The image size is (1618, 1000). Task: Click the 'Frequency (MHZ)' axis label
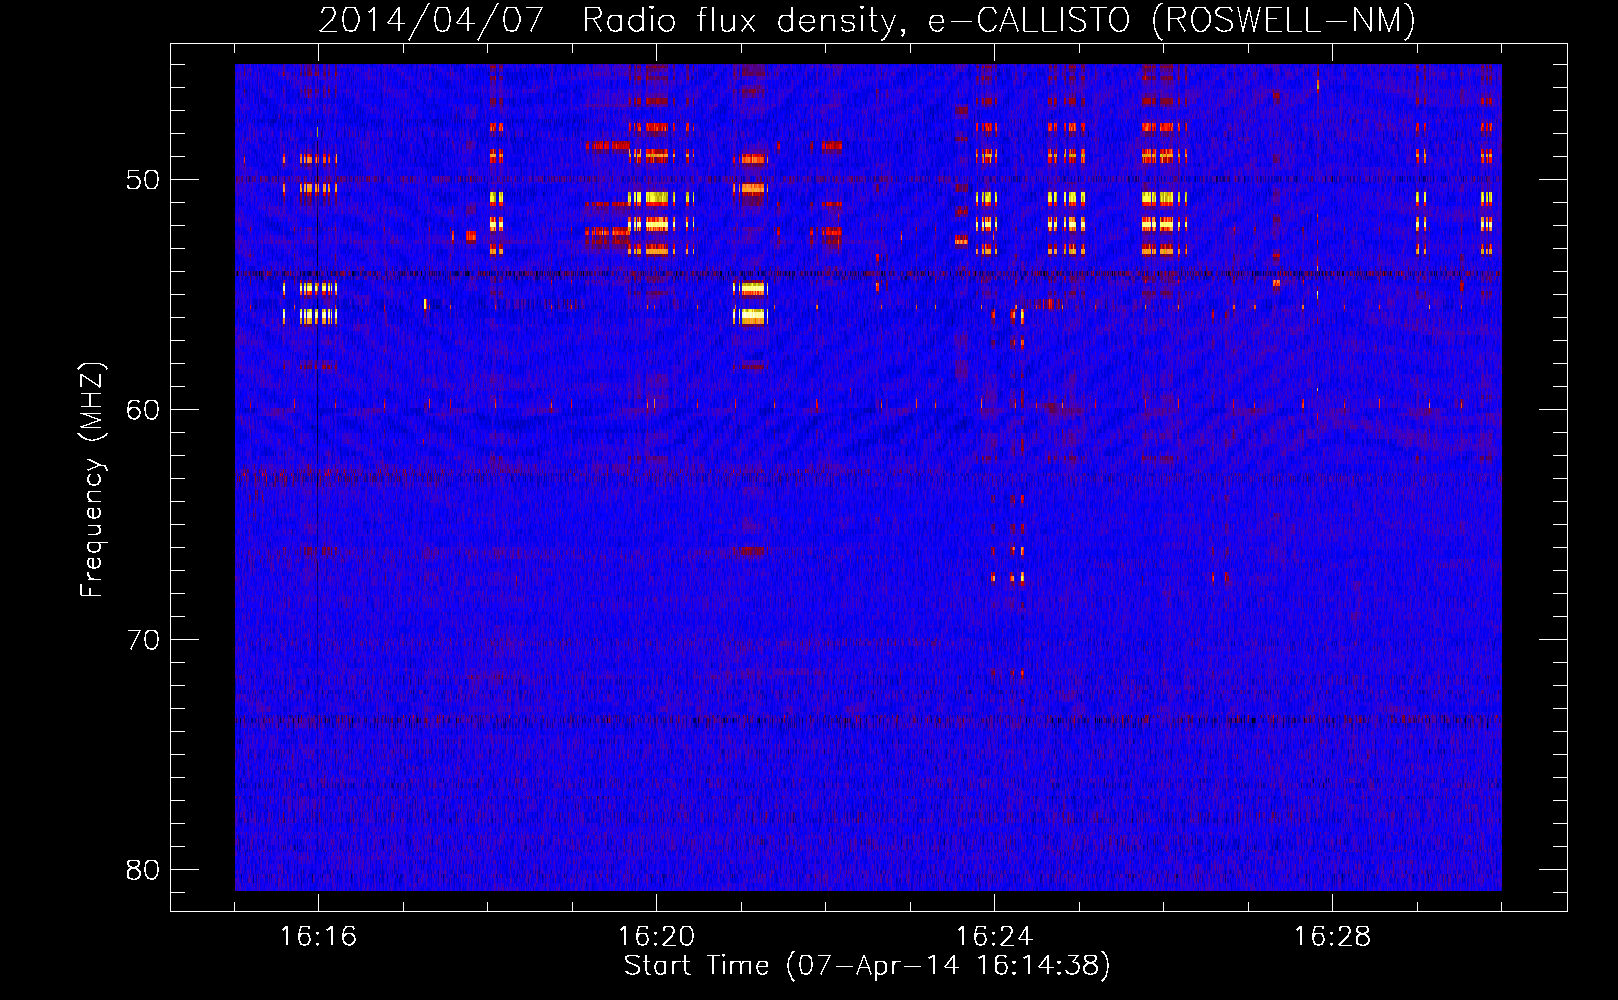[x=92, y=480]
